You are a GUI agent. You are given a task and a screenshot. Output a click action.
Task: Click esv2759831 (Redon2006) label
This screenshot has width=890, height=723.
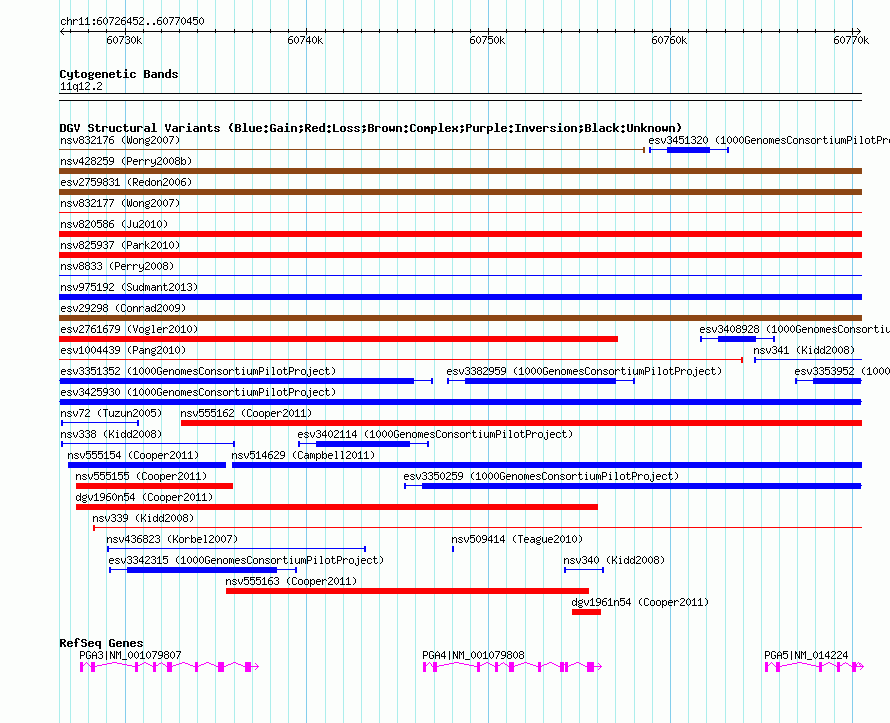pyautogui.click(x=126, y=182)
